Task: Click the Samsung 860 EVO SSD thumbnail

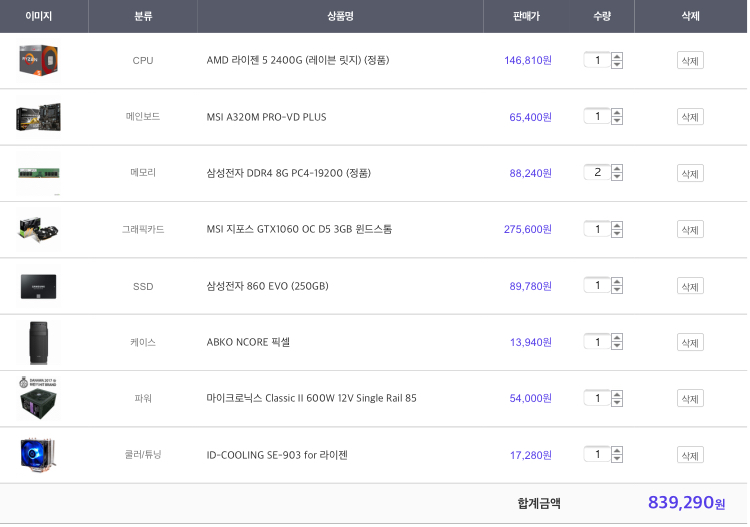Action: click(x=38, y=286)
